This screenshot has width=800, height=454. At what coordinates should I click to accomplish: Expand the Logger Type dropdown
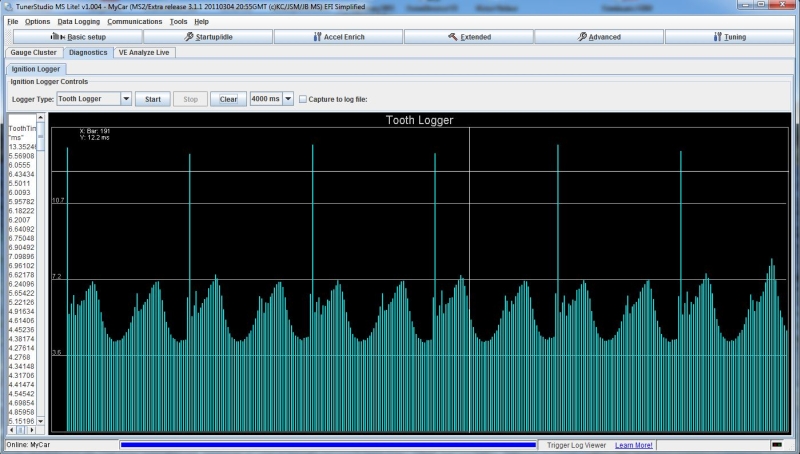126,99
